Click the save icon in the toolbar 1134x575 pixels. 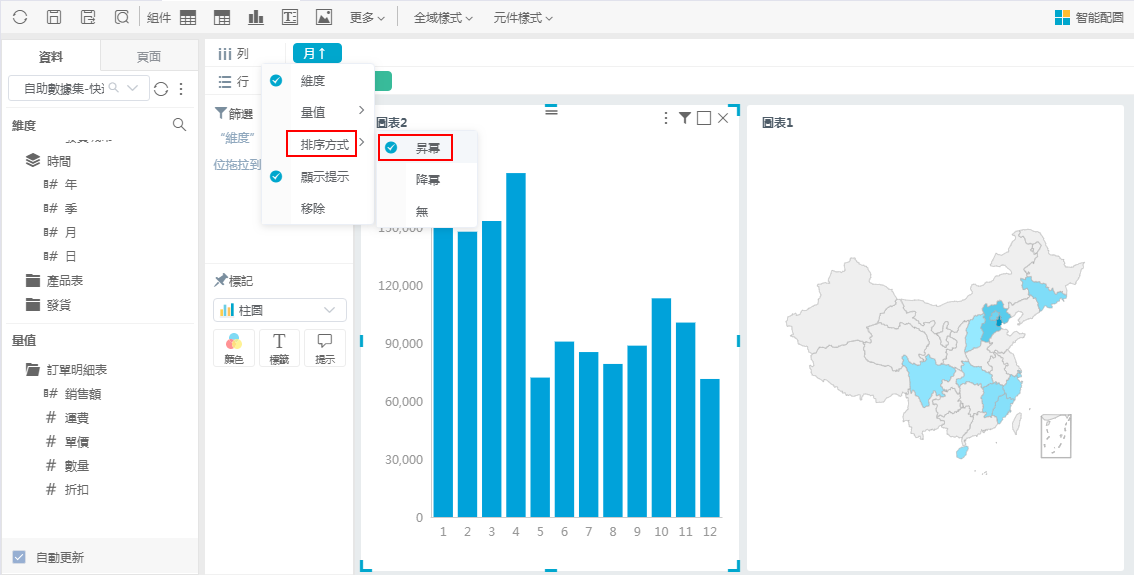(55, 17)
